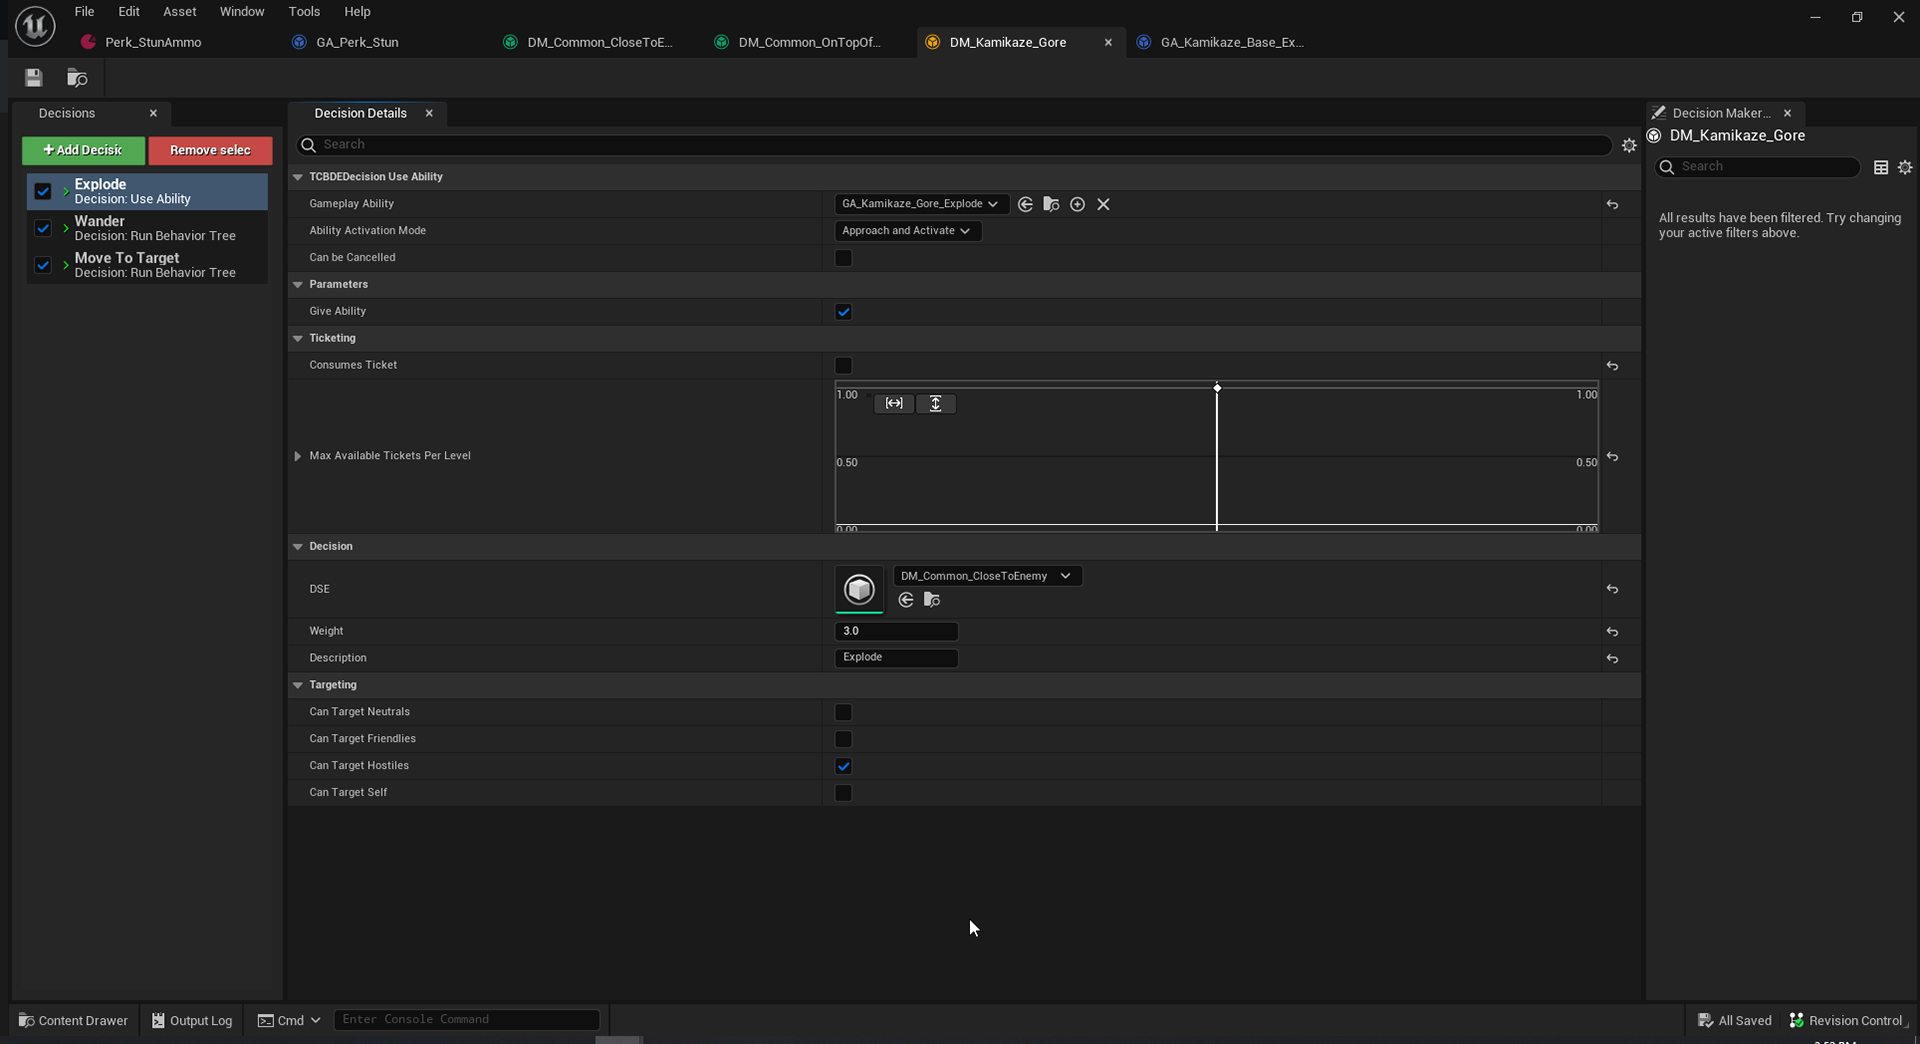This screenshot has width=1920, height=1044.
Task: Open DSE asset picker dropdown
Action: (x=987, y=576)
